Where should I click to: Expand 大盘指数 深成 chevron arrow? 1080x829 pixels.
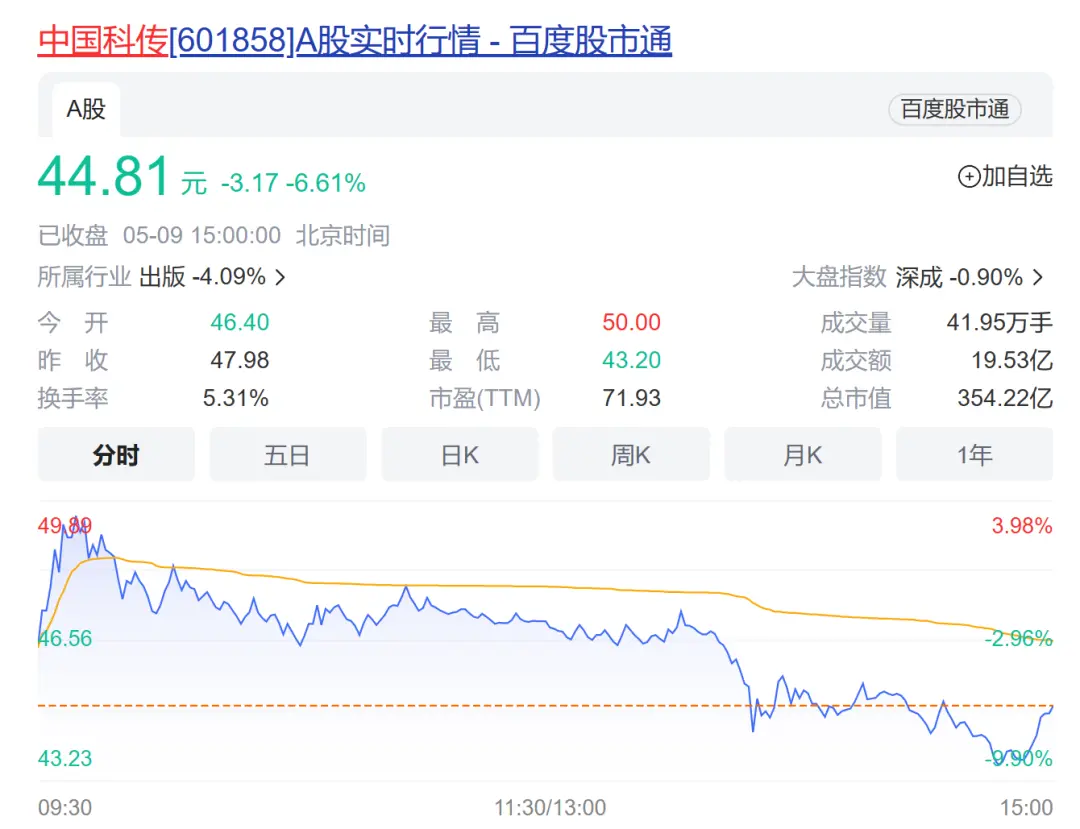point(1038,277)
